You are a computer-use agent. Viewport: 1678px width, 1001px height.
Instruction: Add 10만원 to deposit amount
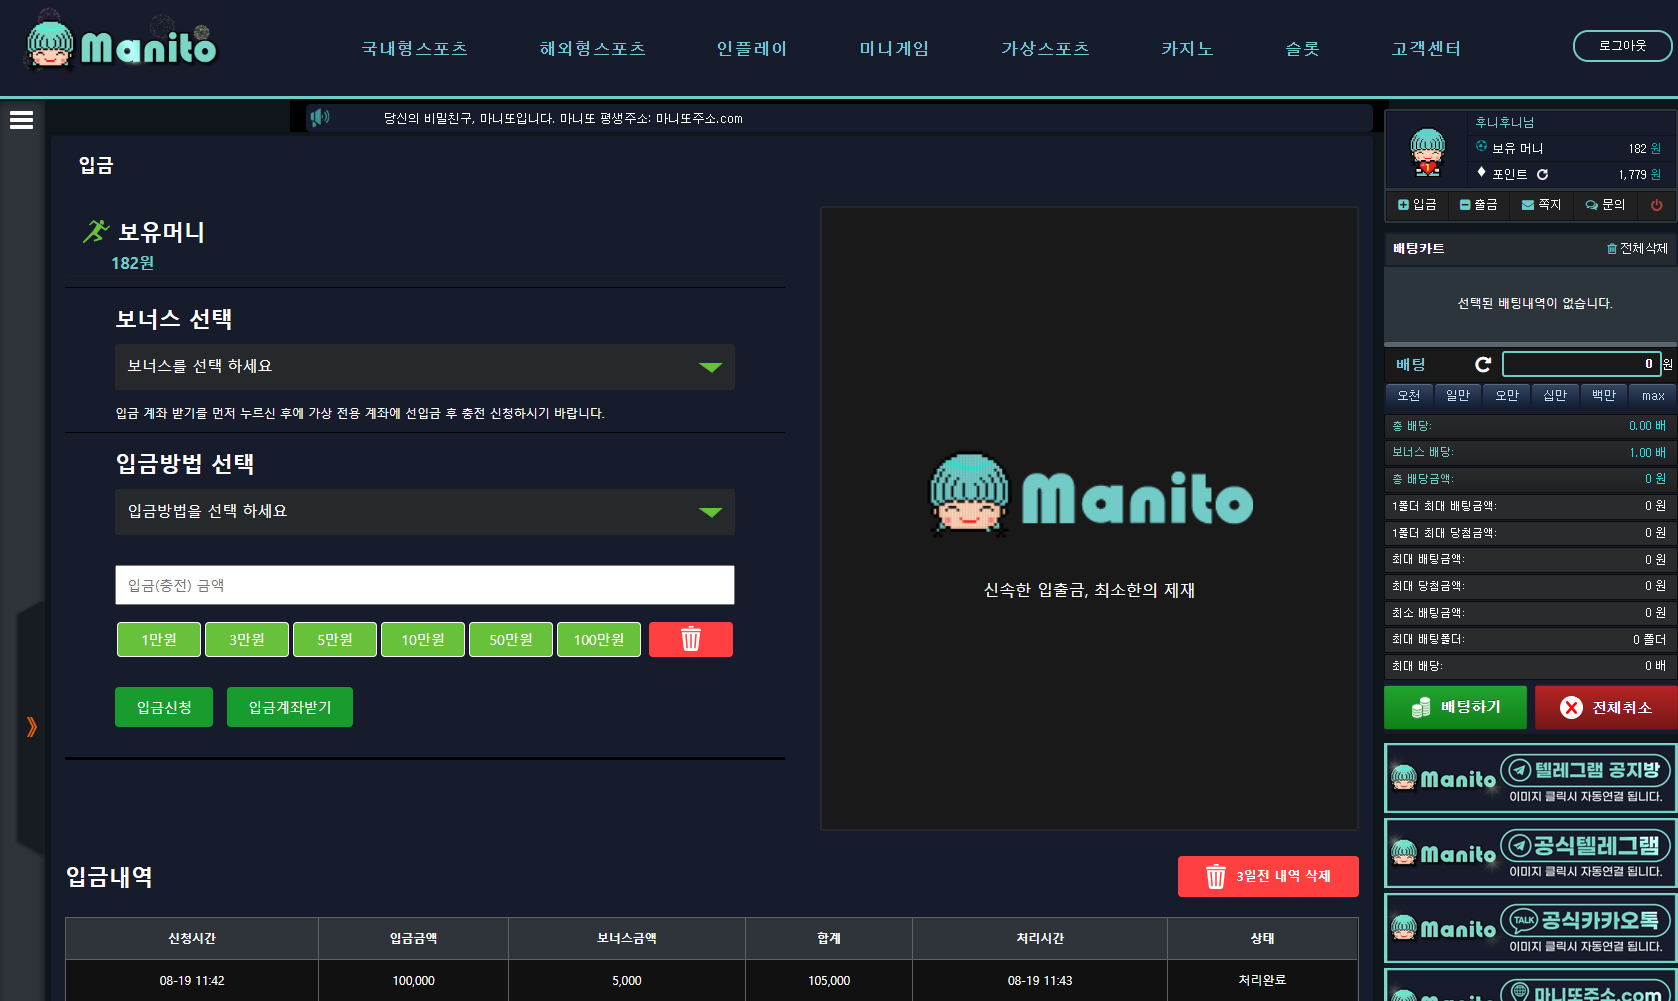tap(422, 639)
